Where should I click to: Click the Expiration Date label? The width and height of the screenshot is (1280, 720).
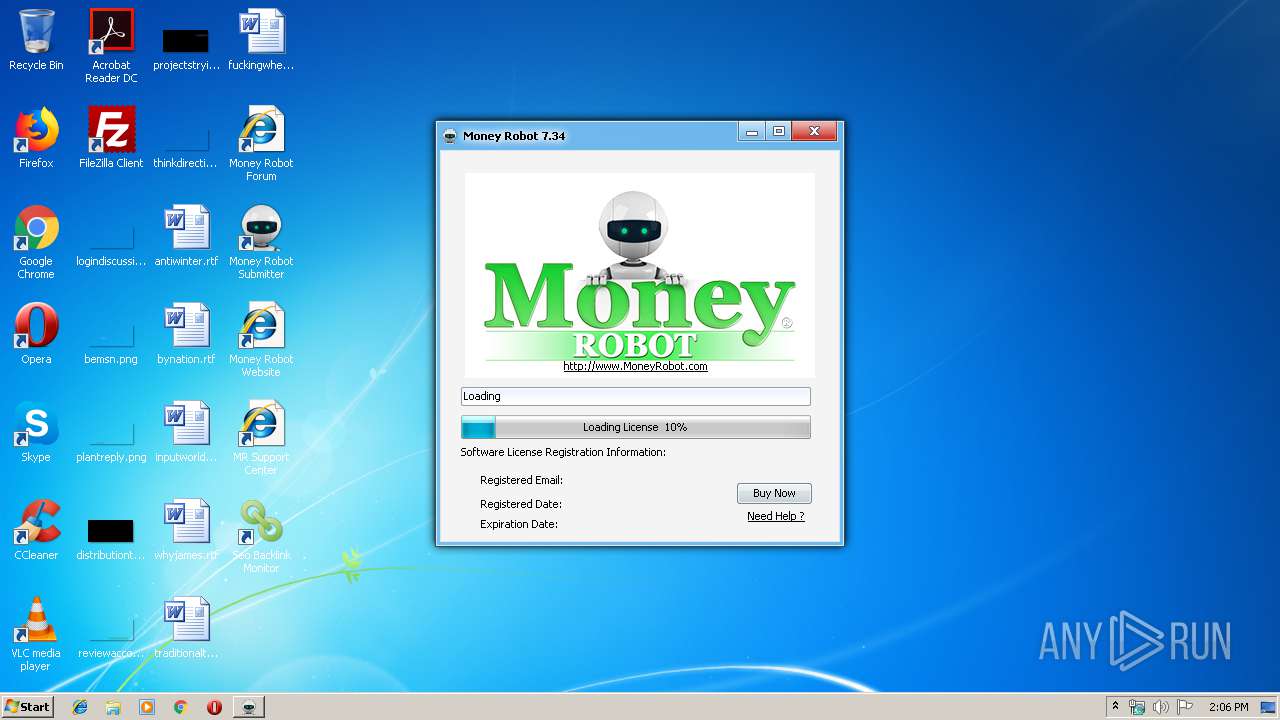tap(518, 524)
